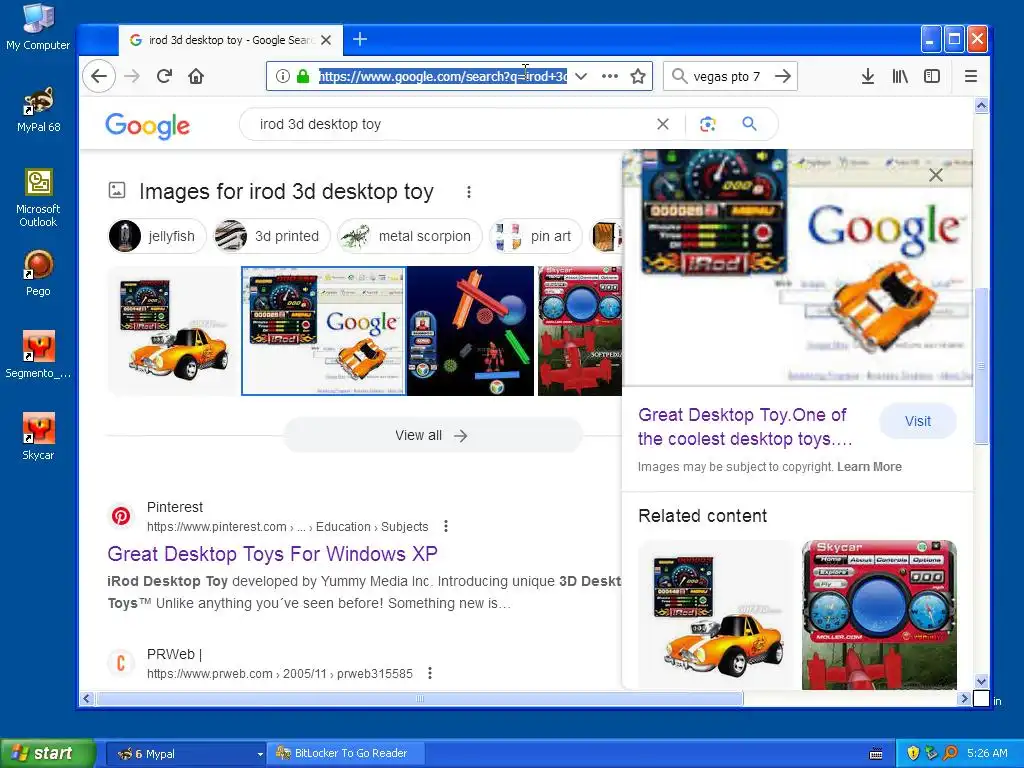Open the library bookmarks icon
Image resolution: width=1024 pixels, height=768 pixels.
[900, 76]
